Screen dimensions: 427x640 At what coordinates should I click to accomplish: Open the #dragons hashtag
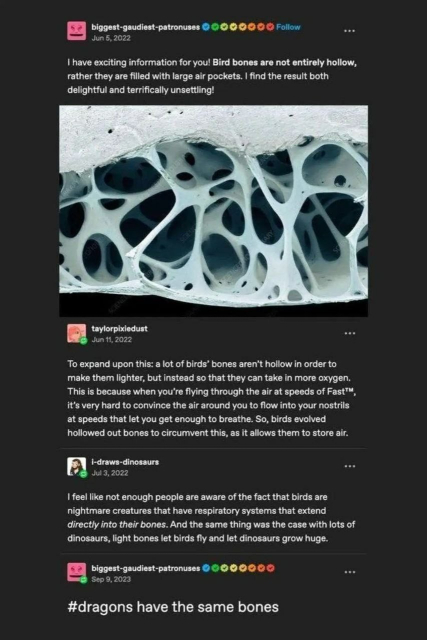tap(101, 607)
